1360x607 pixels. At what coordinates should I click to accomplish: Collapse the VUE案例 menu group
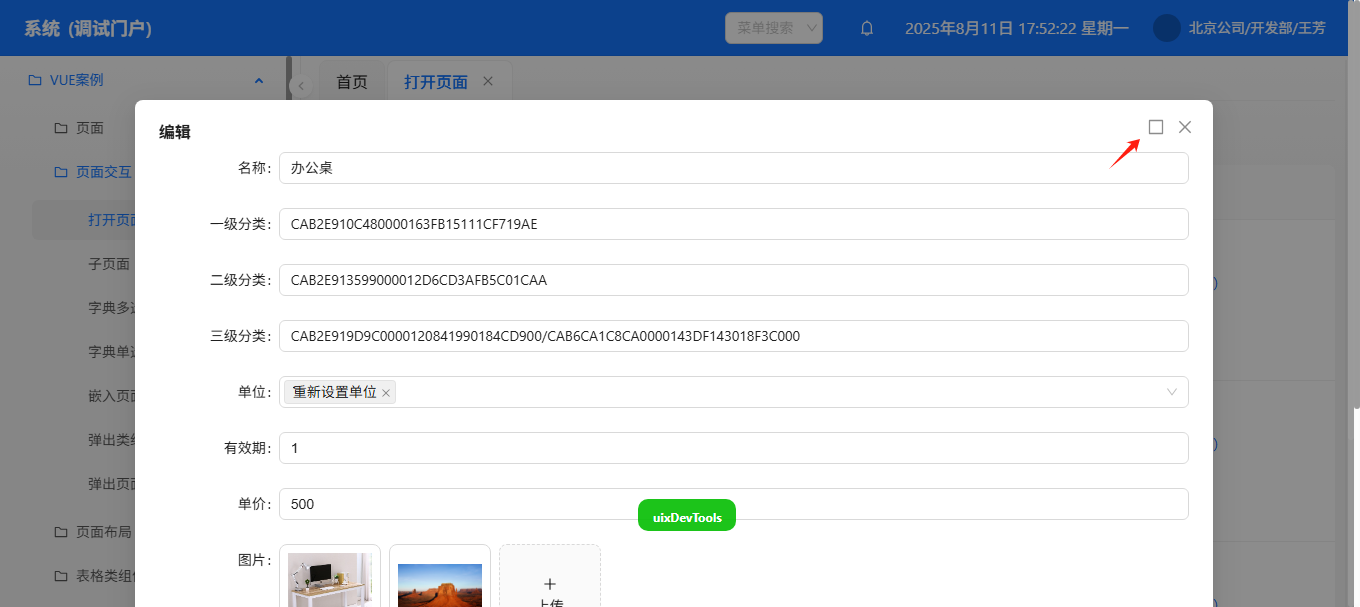click(x=259, y=80)
